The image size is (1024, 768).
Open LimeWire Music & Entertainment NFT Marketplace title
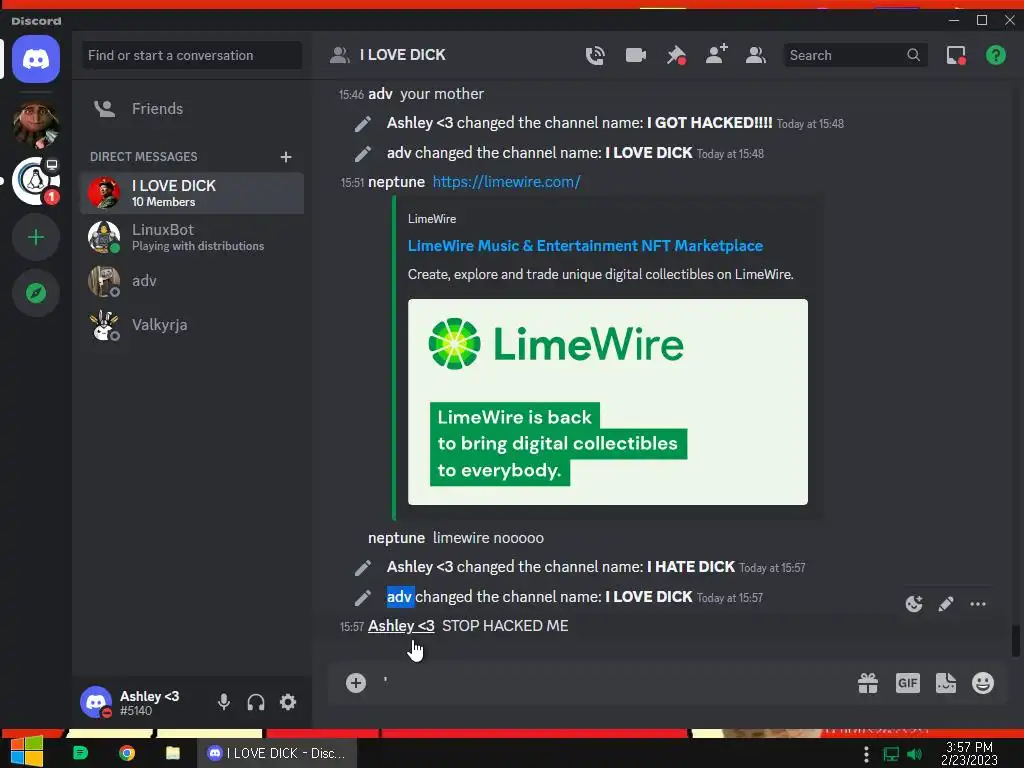[x=585, y=246]
